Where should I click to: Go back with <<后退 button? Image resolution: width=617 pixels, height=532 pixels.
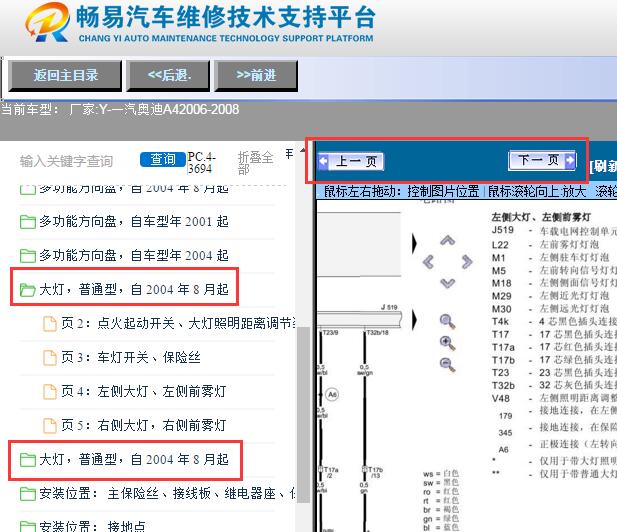click(169, 76)
